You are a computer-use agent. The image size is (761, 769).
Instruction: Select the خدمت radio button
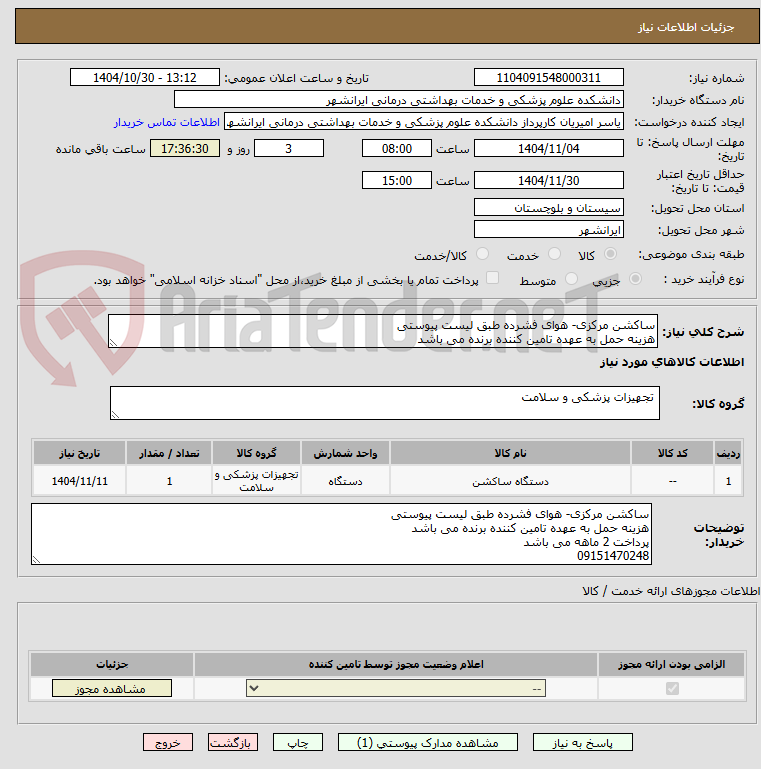click(x=555, y=254)
